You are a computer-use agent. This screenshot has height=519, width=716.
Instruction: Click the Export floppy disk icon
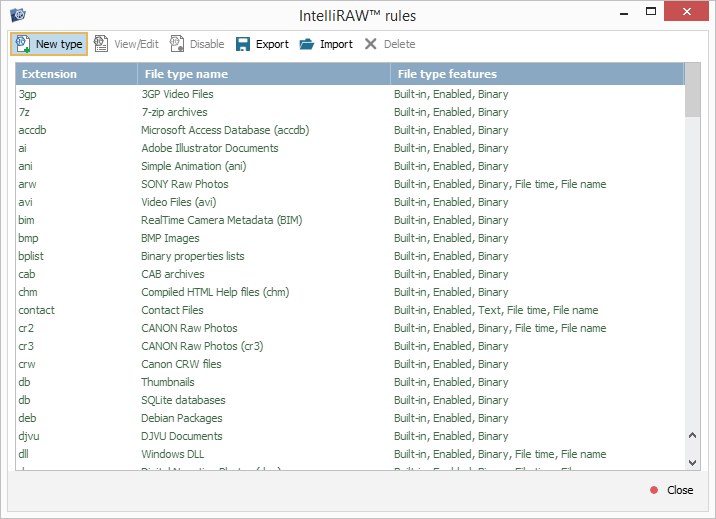click(243, 44)
